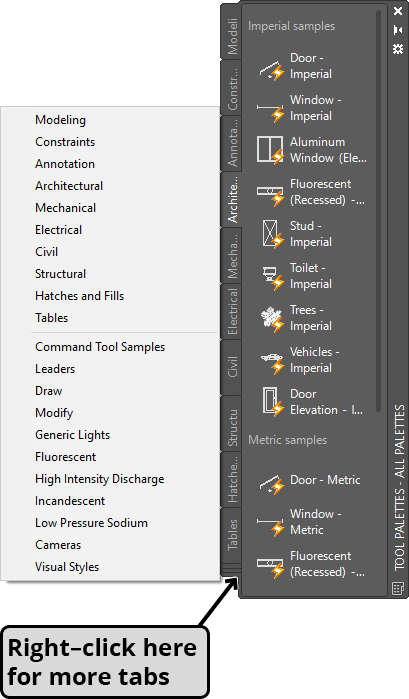Pick Cameras from the tab menu
409x699 pixels.
(x=58, y=545)
